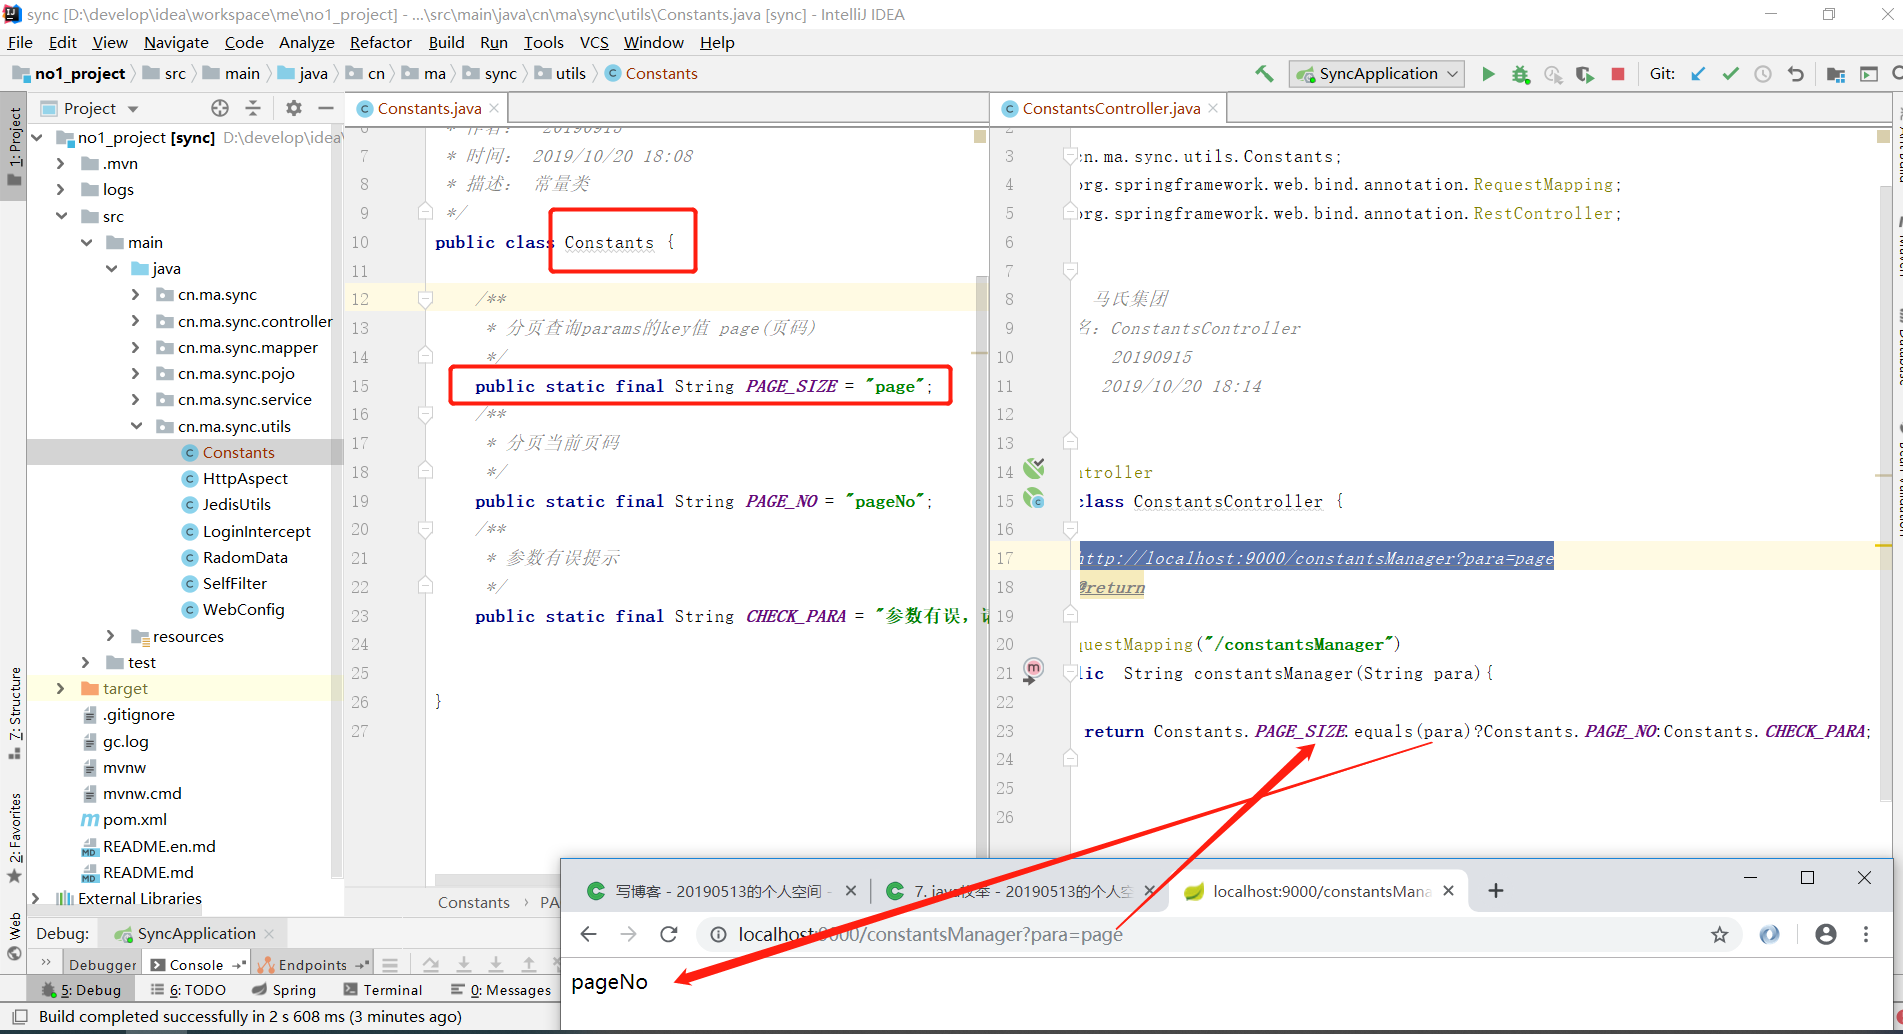Toggle the 5: Debug tool window

click(81, 990)
